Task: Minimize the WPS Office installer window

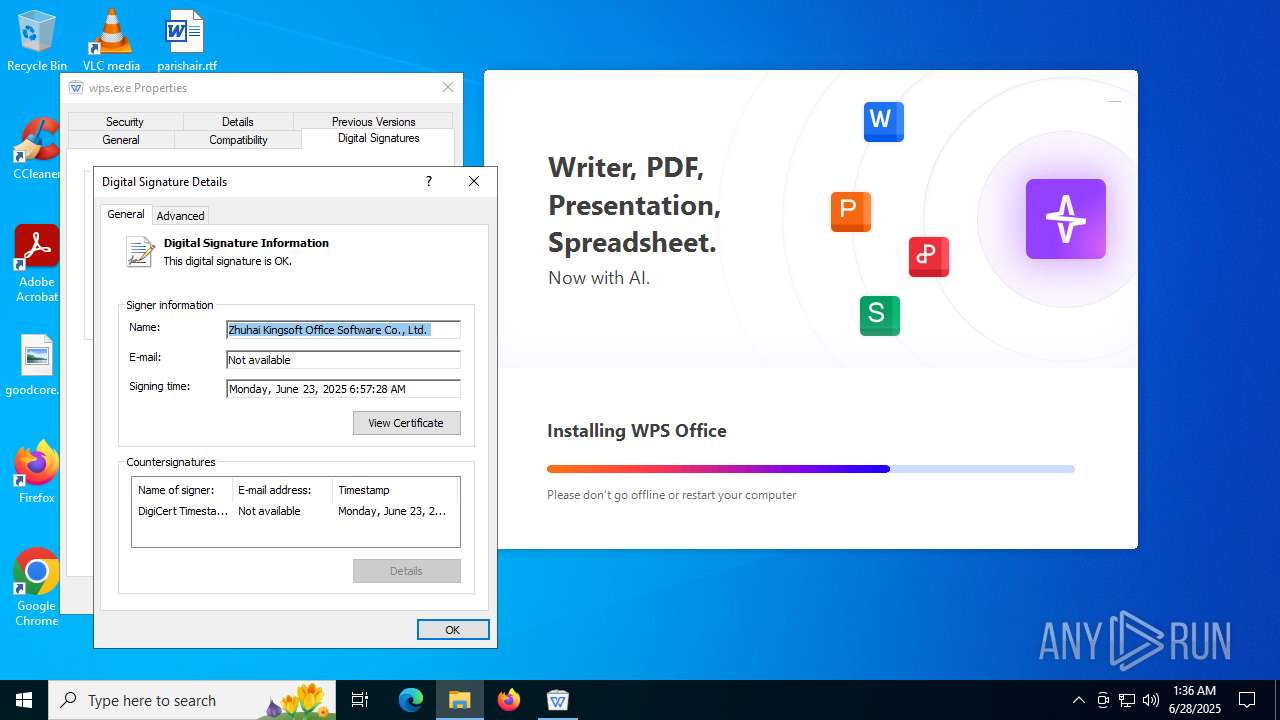Action: tap(1115, 101)
